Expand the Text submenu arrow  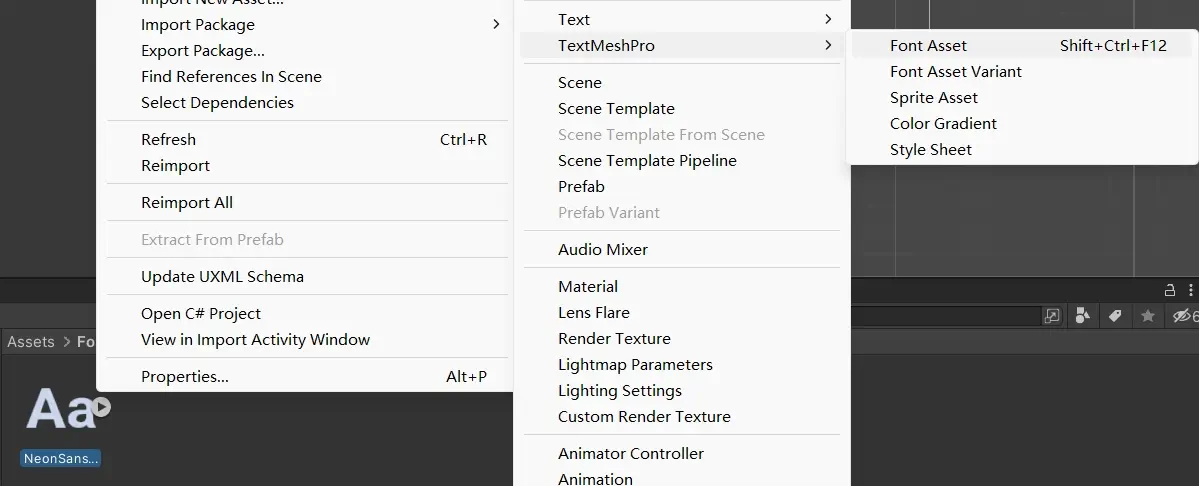click(x=828, y=19)
